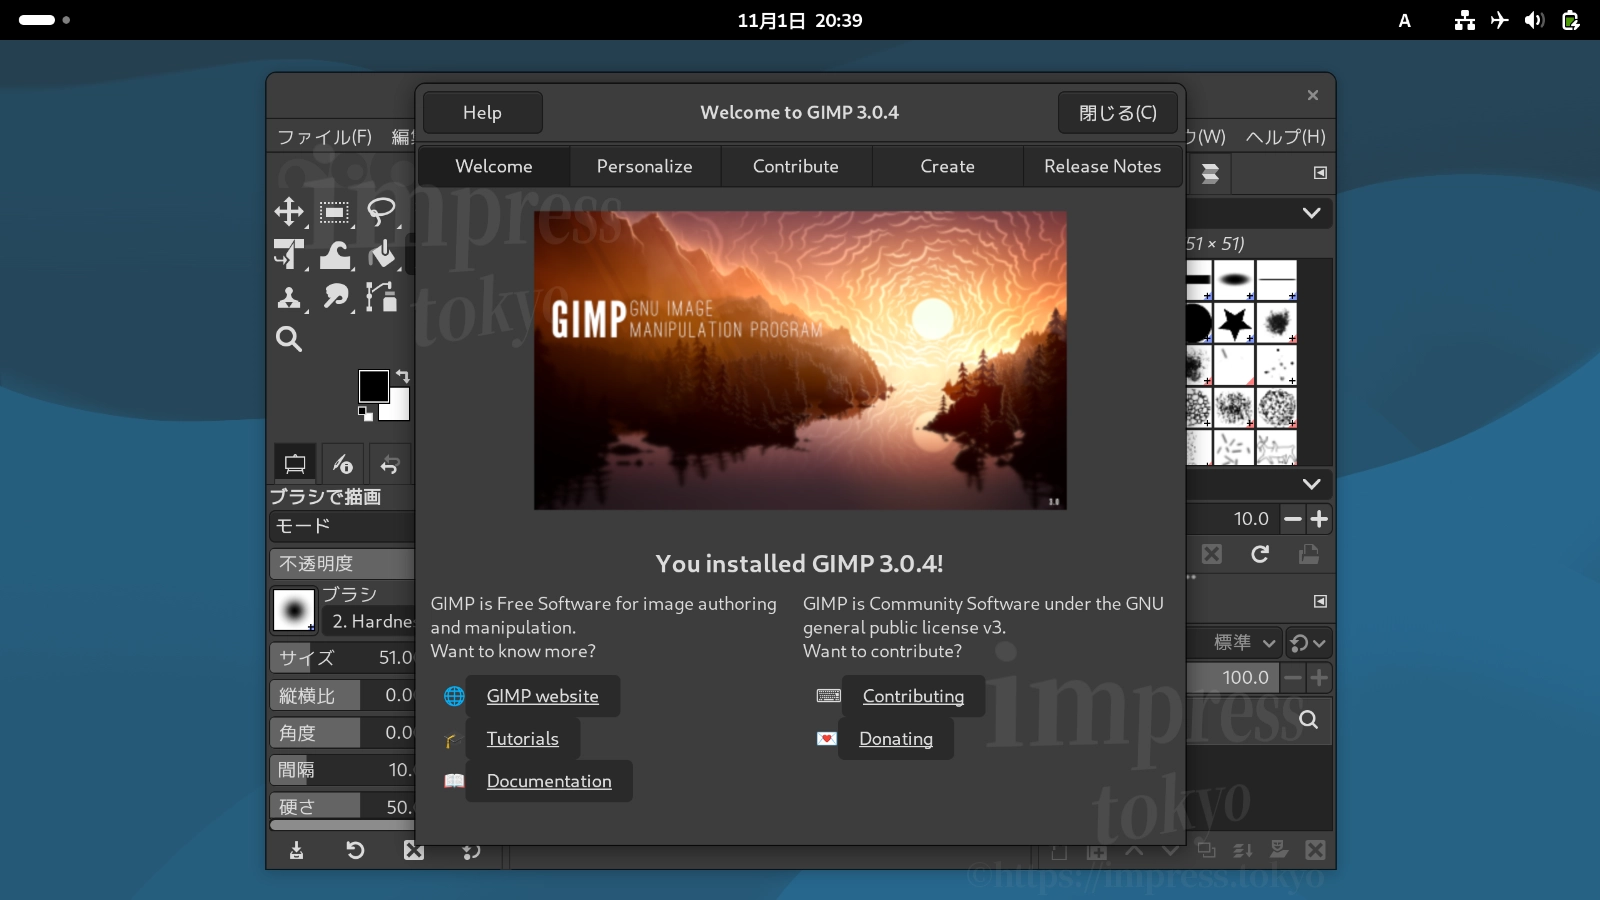This screenshot has height=900, width=1600.
Task: Open the GIMP website link
Action: 543,696
